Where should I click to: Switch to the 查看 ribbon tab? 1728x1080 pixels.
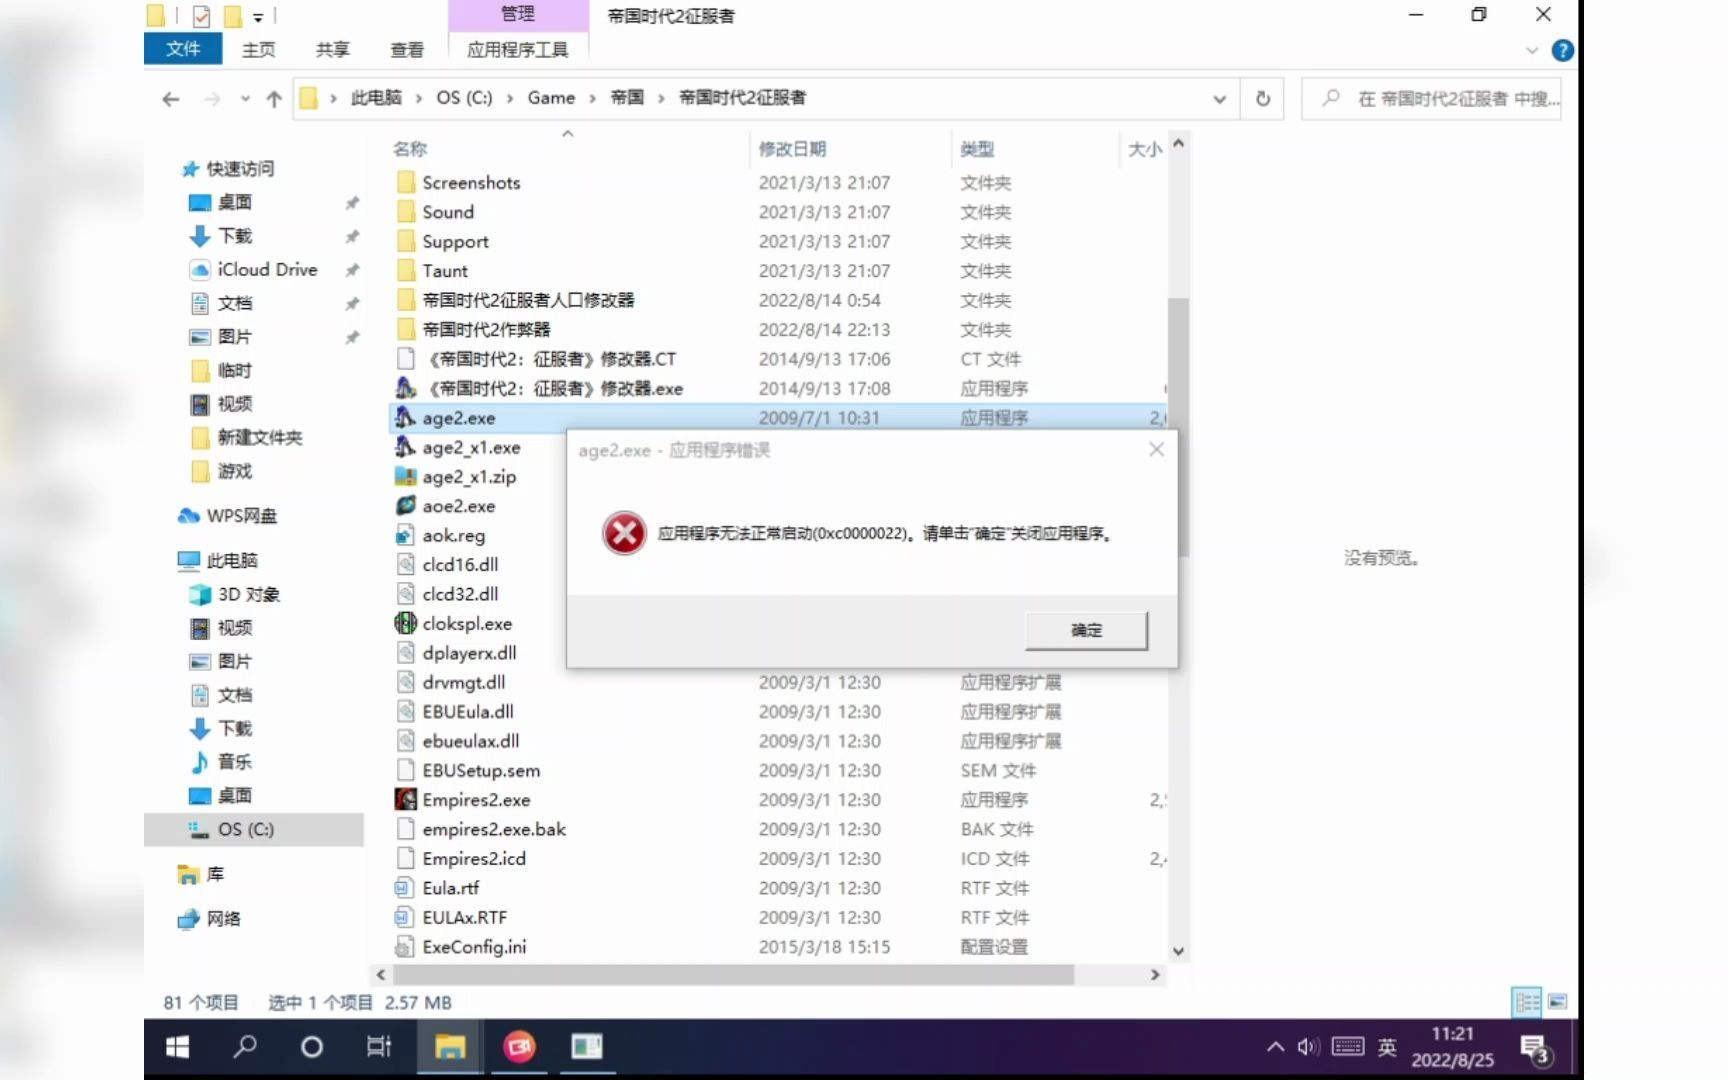pos(407,49)
